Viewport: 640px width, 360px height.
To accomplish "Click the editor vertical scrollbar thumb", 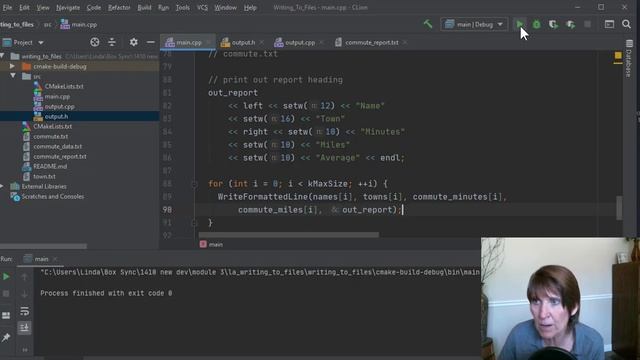I will (619, 208).
